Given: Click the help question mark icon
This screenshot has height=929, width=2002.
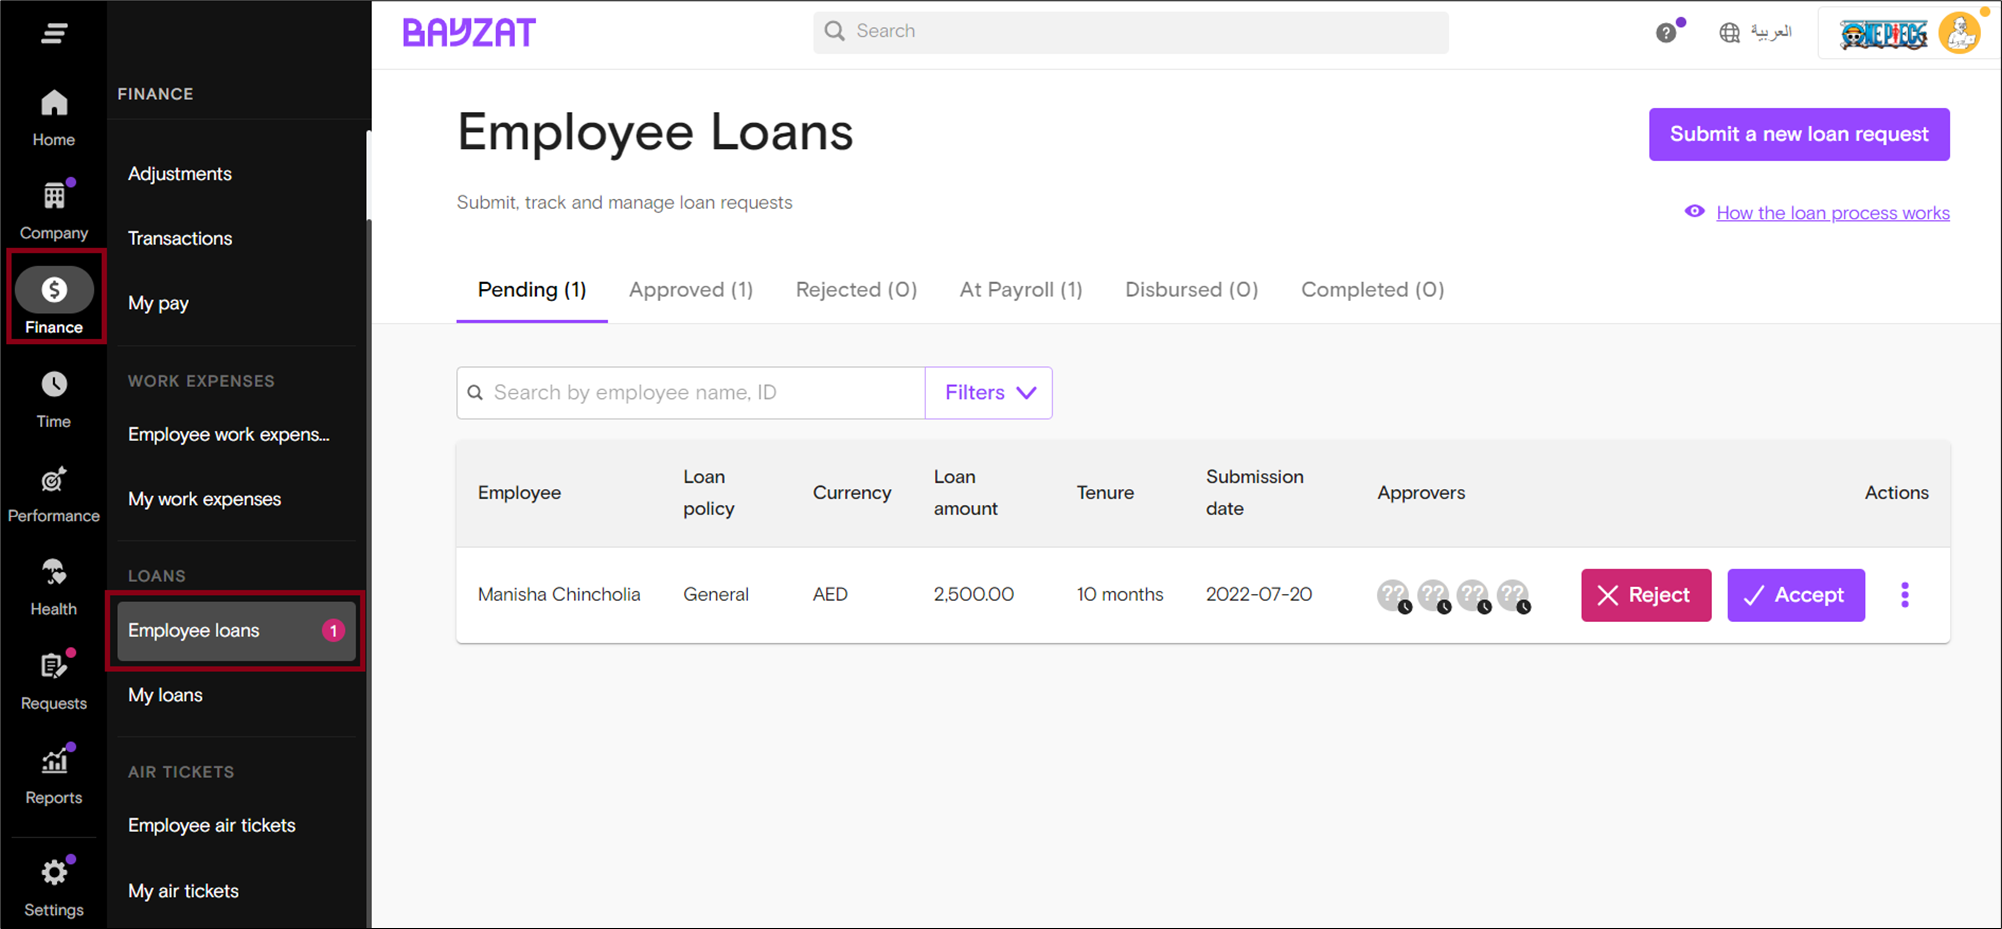Looking at the screenshot, I should 1665,32.
